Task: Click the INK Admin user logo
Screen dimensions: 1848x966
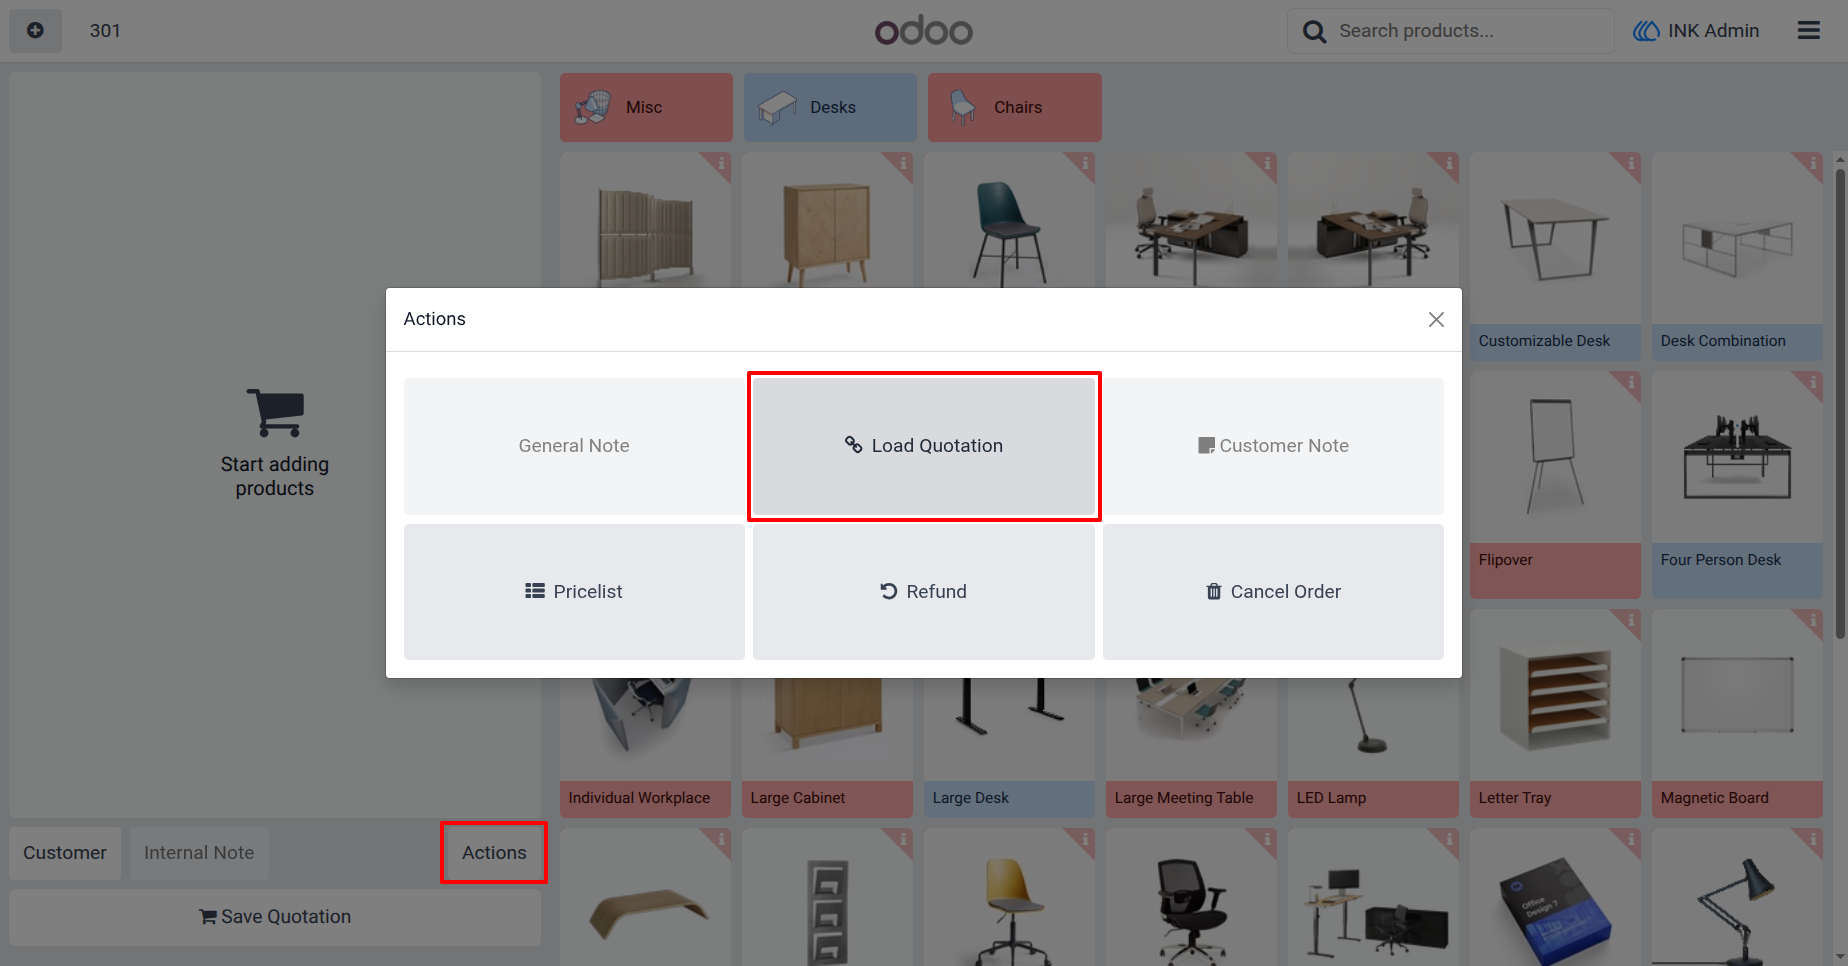Action: coord(1646,31)
